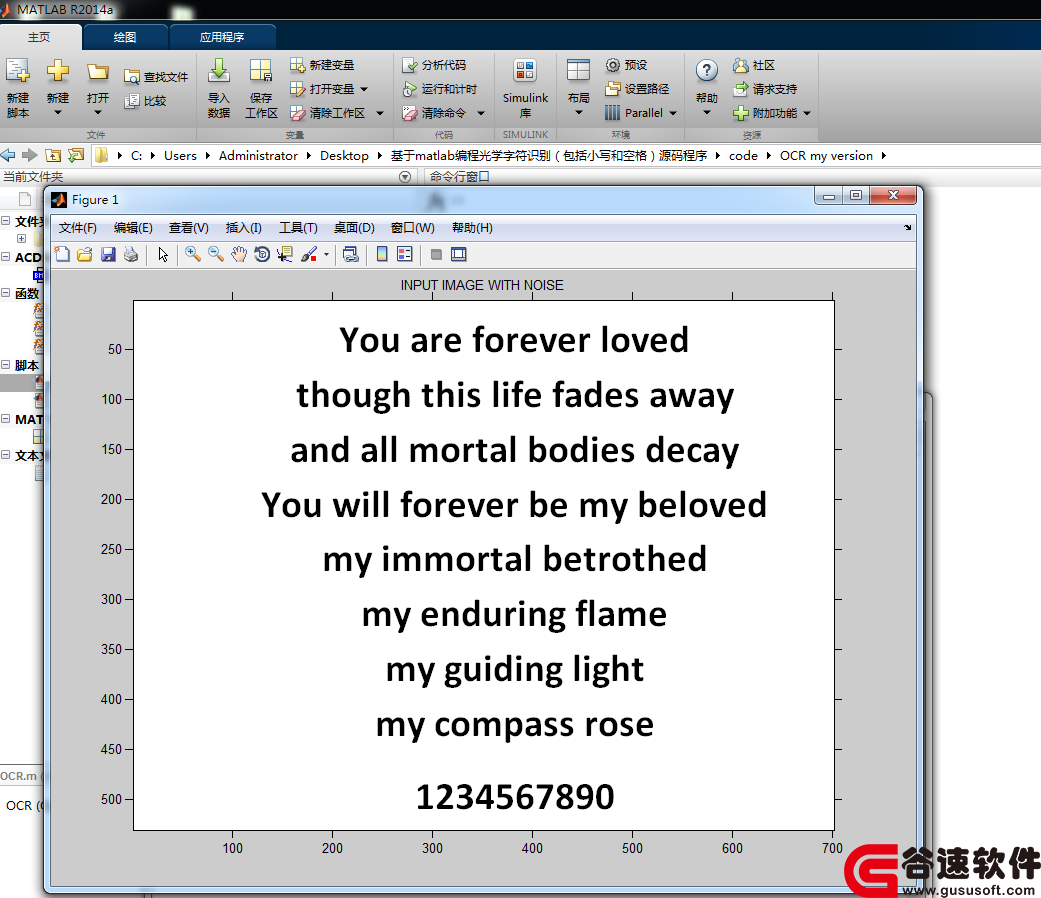Print the figure with the printer icon

click(131, 254)
